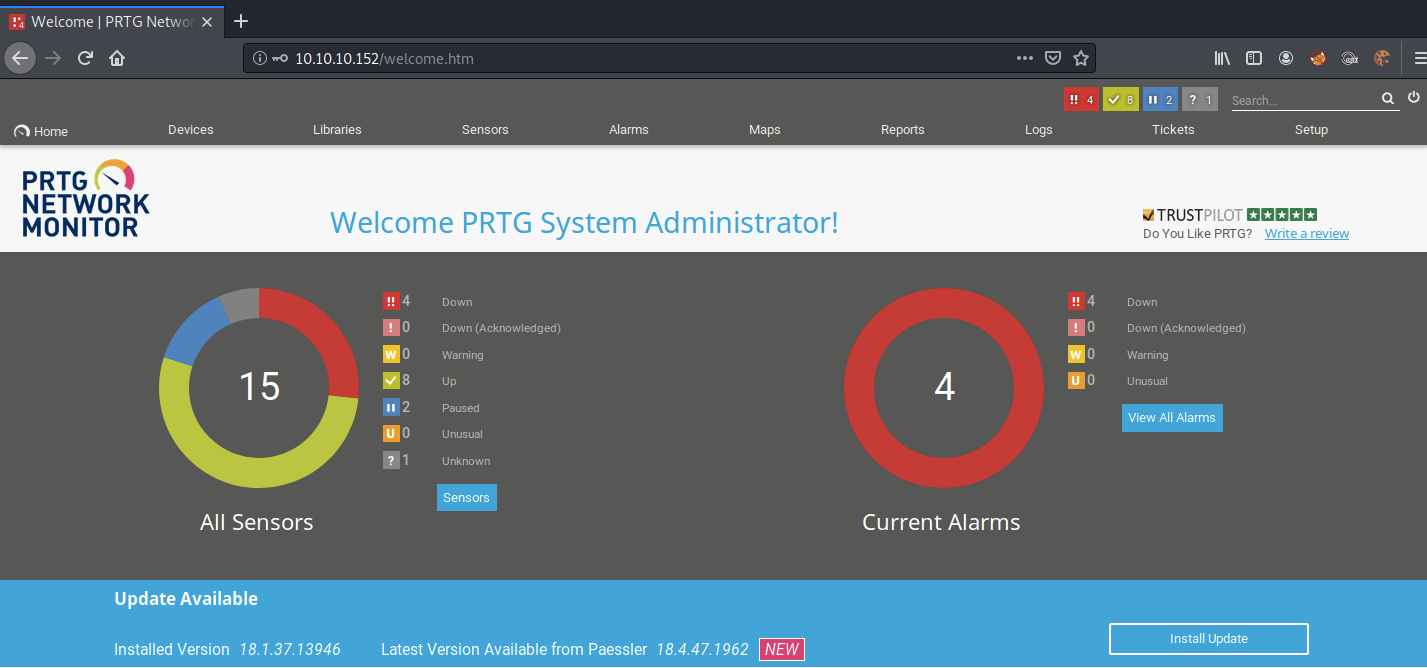Open the Libraries menu

pyautogui.click(x=337, y=130)
